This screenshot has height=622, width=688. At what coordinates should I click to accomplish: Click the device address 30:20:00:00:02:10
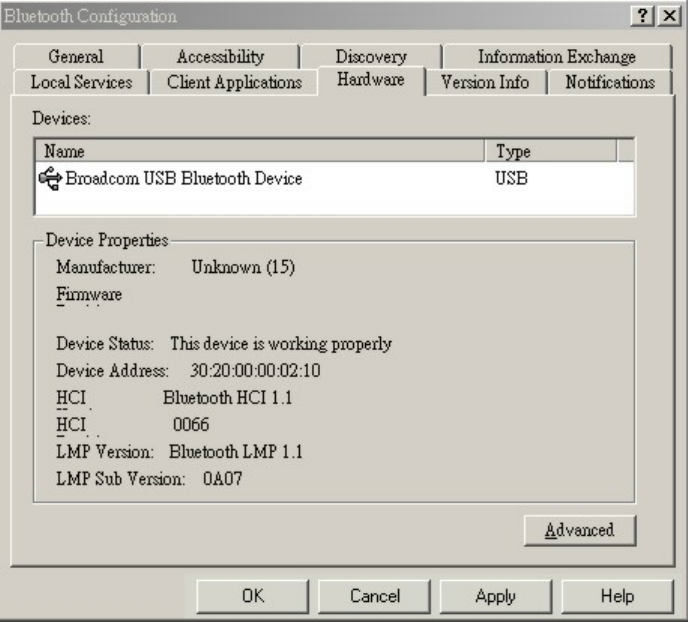(x=255, y=371)
